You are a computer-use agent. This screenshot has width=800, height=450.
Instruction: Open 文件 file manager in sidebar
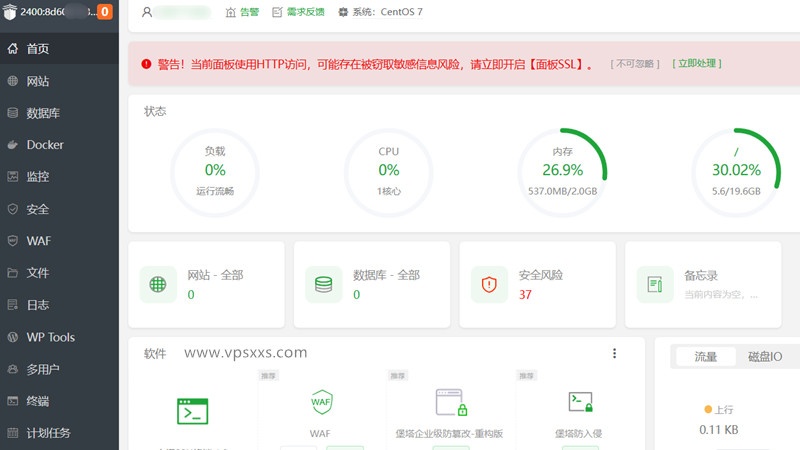point(38,273)
